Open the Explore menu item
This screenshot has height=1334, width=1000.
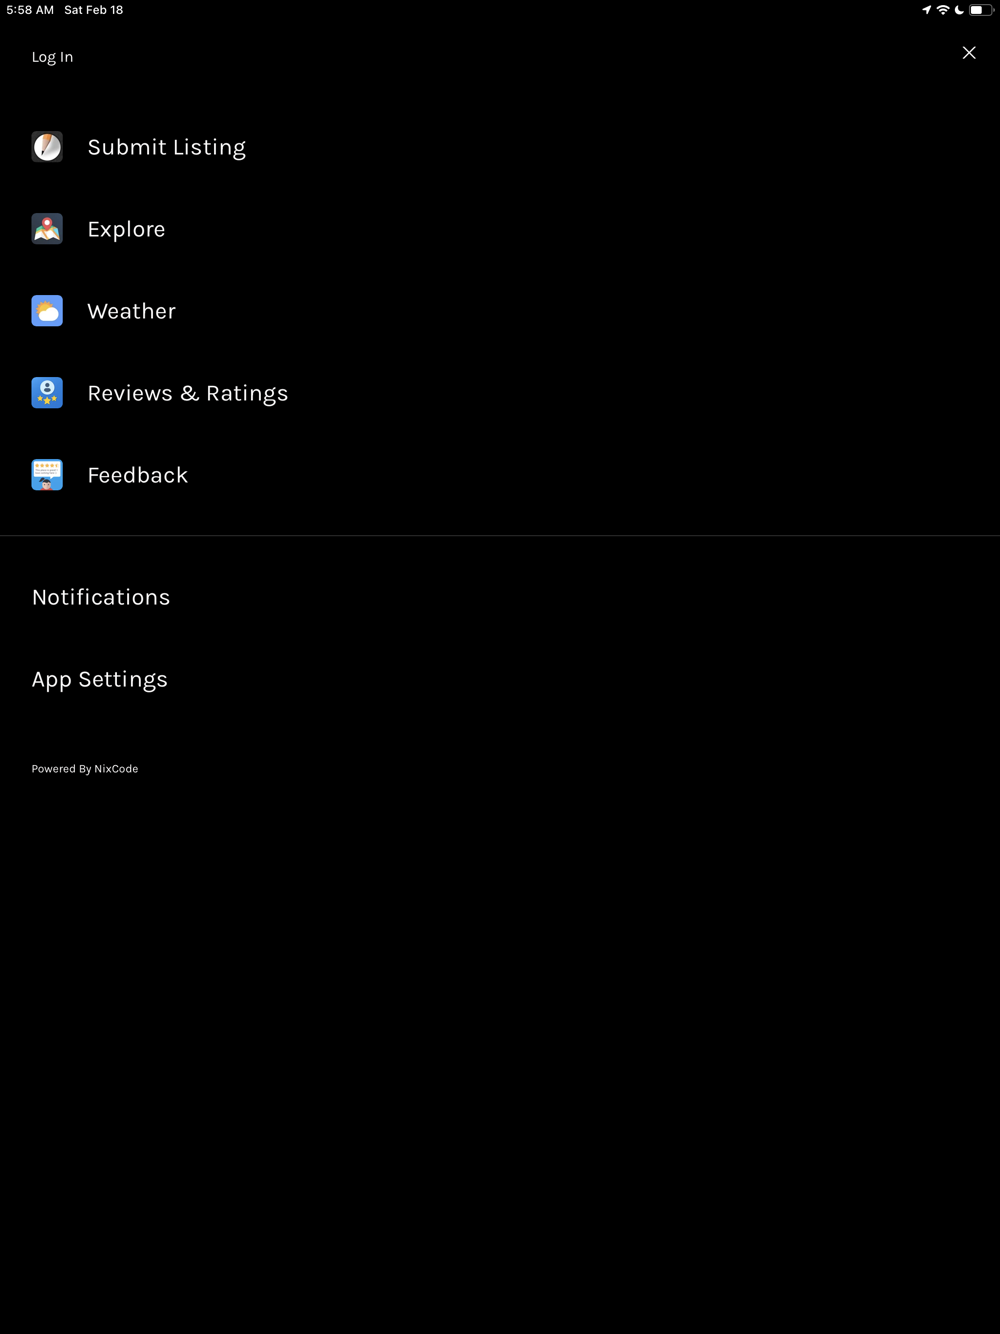pos(126,229)
